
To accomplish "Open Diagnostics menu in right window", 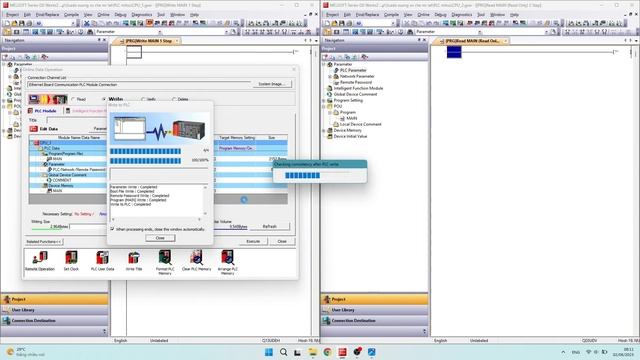I will coord(462,15).
